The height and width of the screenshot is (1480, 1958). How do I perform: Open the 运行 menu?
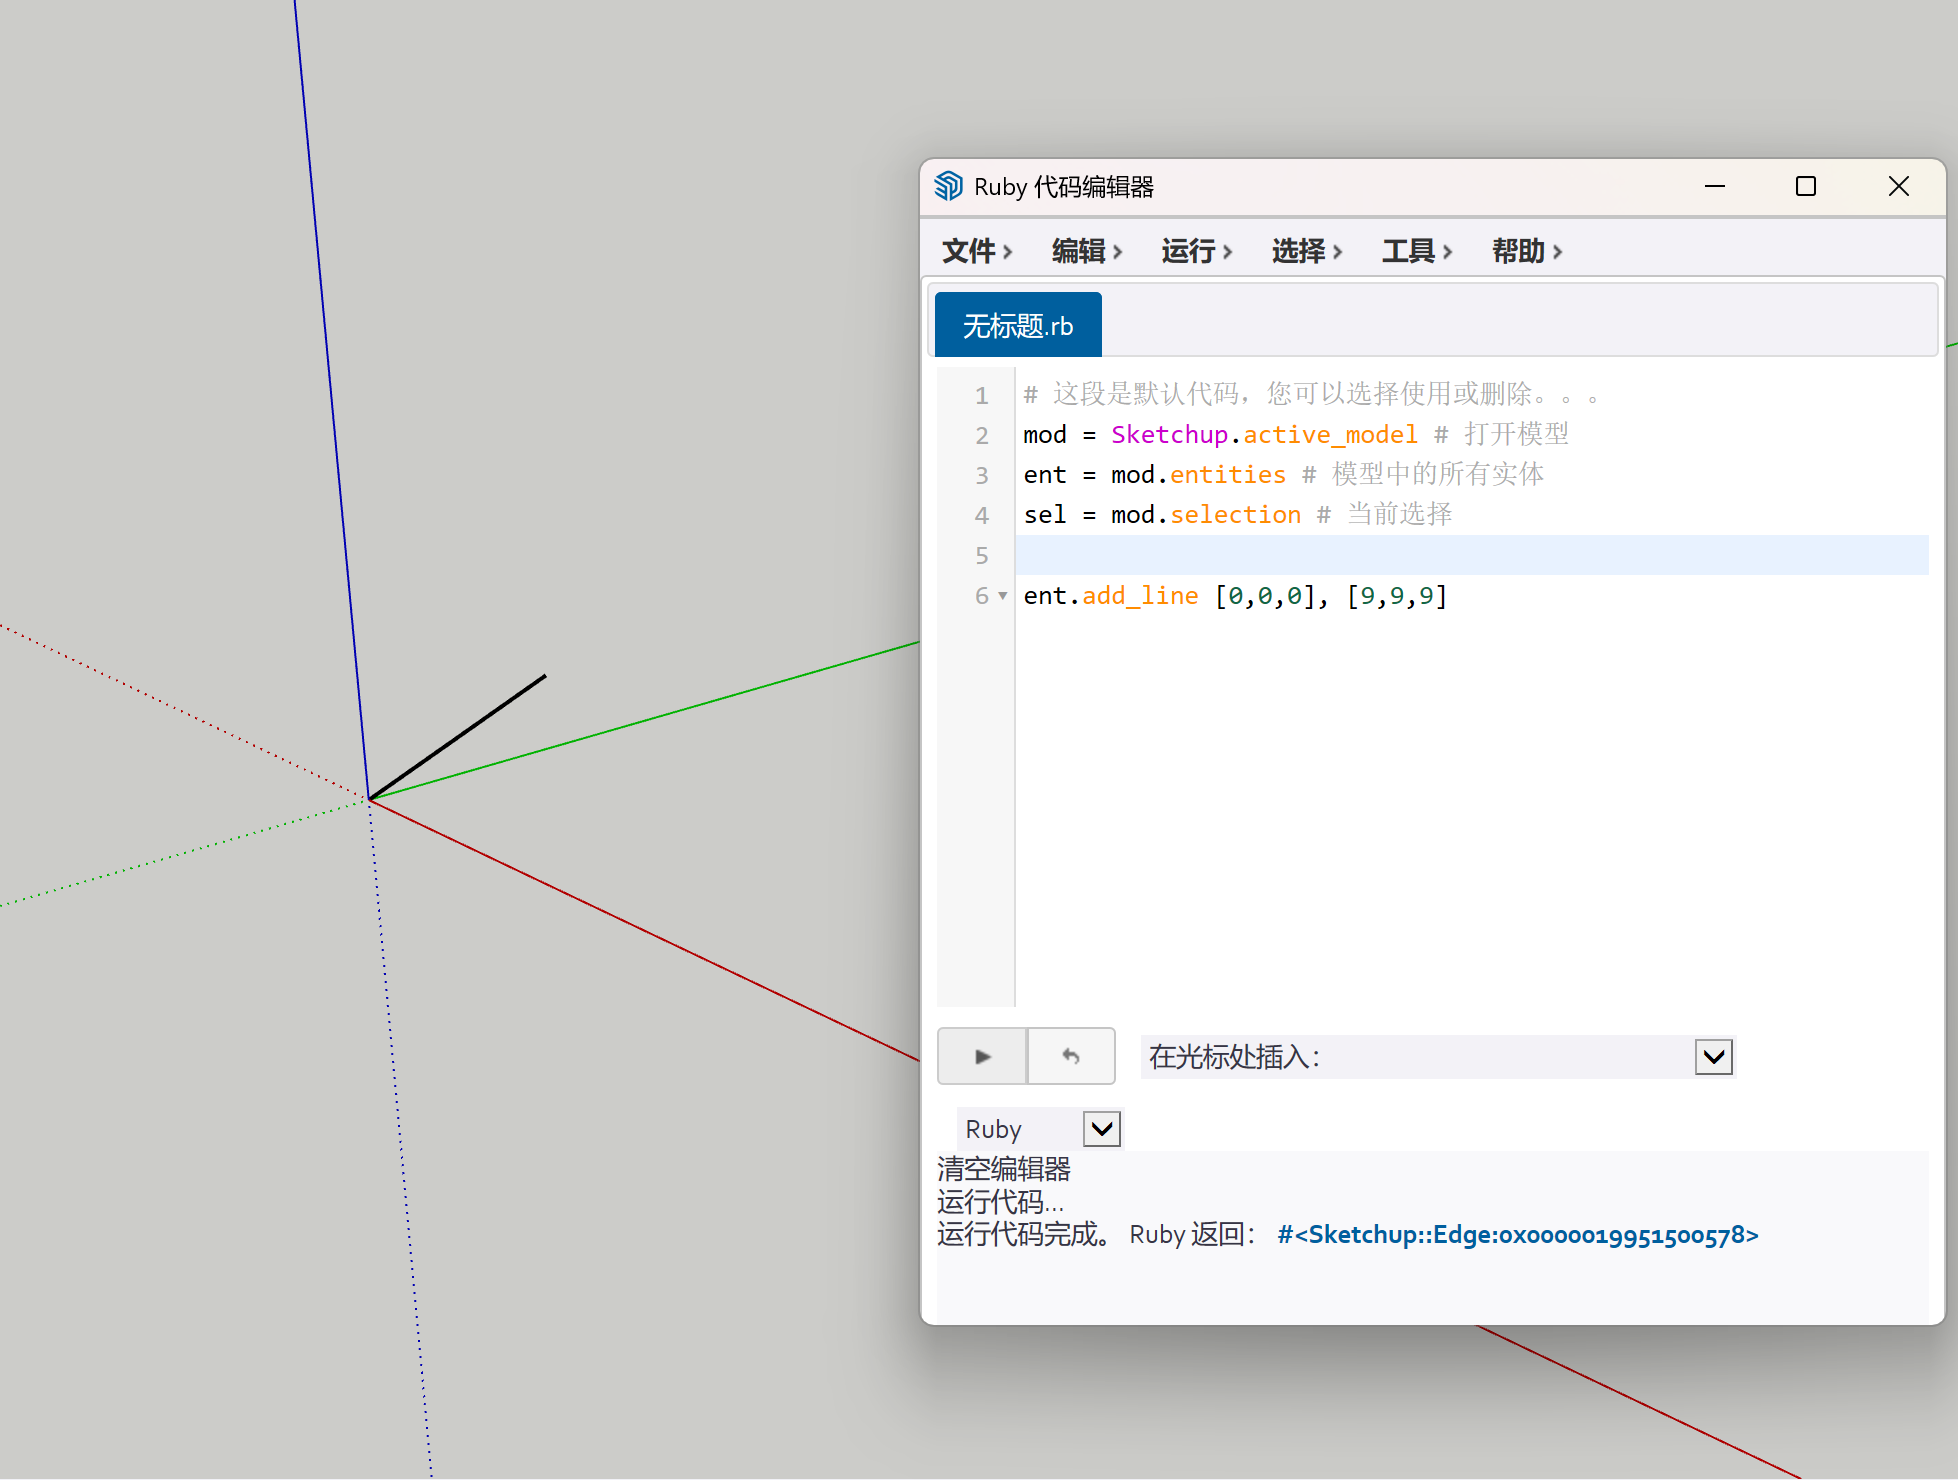(1197, 250)
